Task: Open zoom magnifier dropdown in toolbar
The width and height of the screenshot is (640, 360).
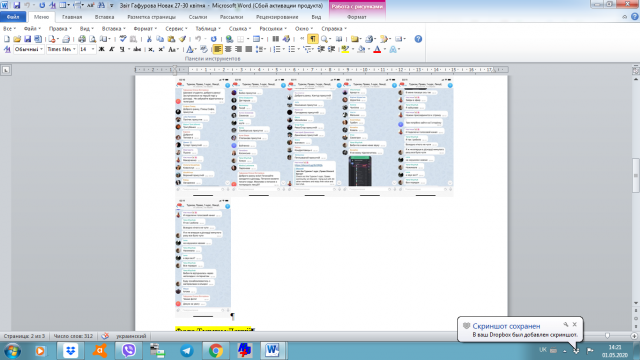Action: [x=326, y=39]
